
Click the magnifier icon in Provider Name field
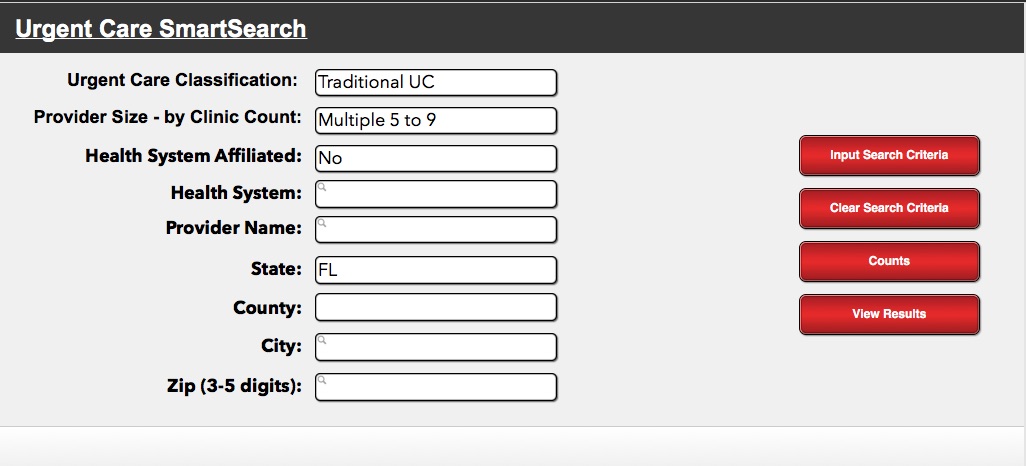(x=322, y=223)
